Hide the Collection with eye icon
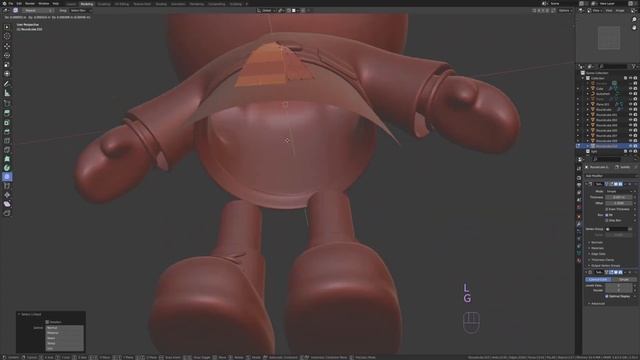The width and height of the screenshot is (640, 360). pos(630,78)
